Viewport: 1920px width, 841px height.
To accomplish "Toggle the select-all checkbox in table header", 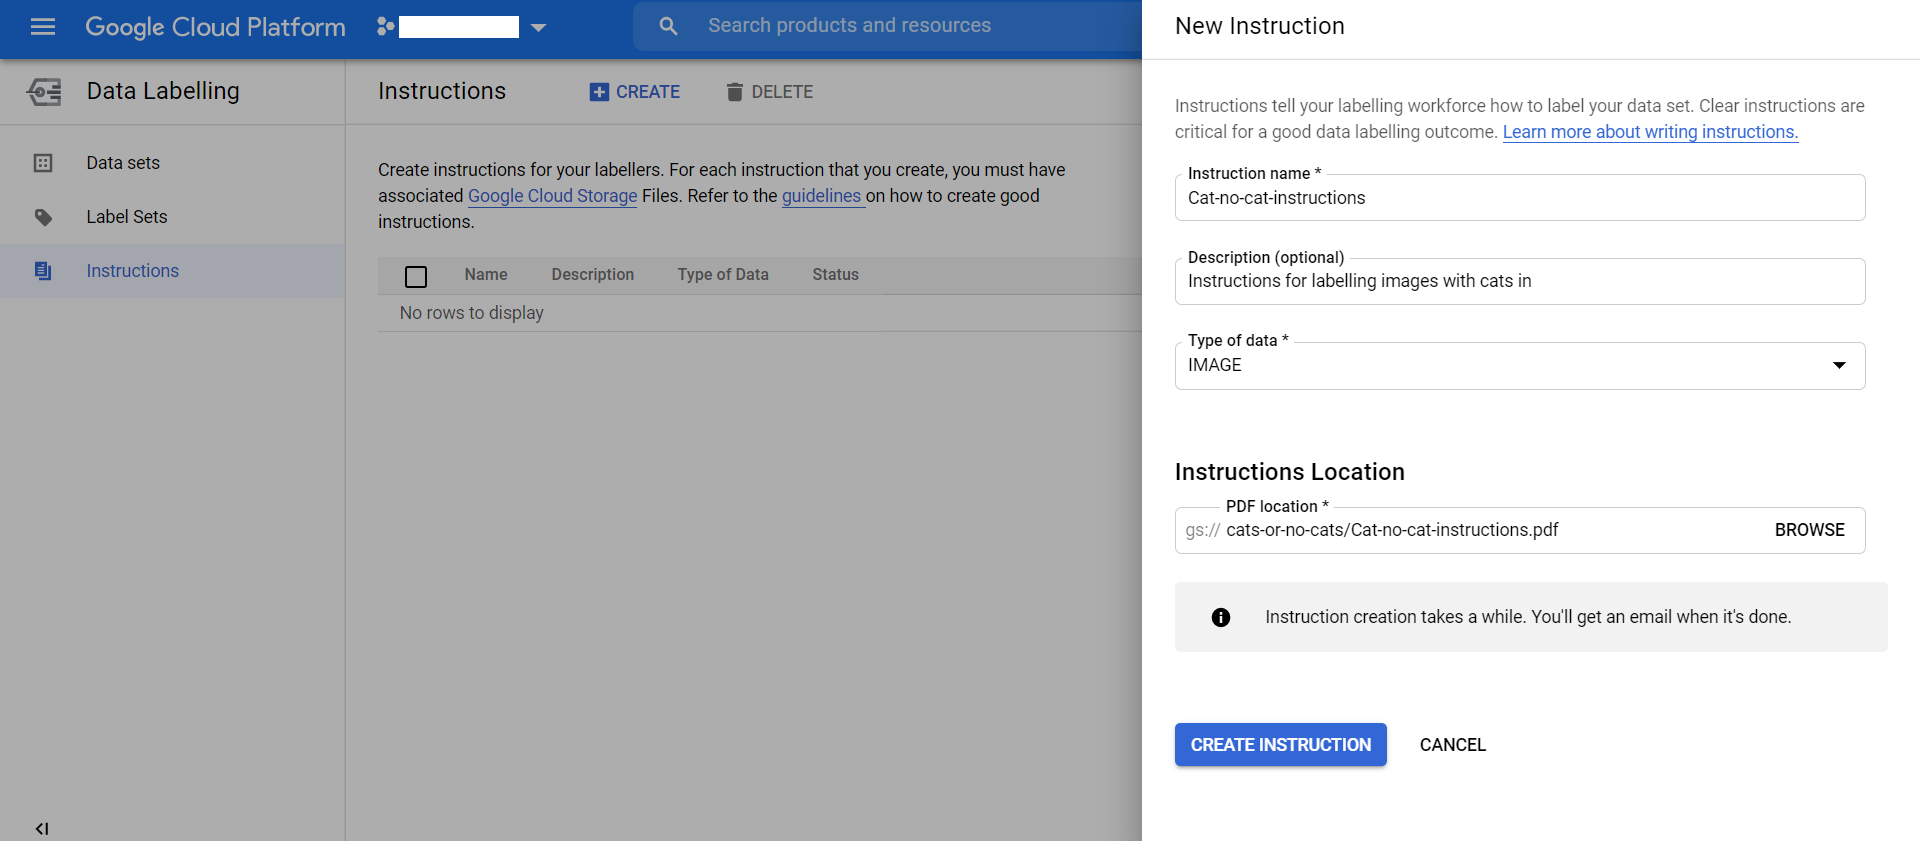I will tap(416, 276).
